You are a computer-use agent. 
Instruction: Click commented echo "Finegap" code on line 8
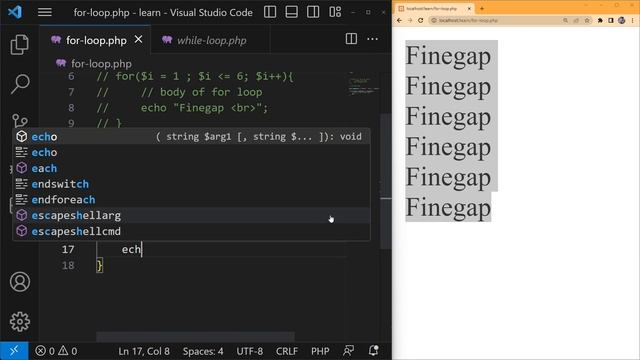204,108
